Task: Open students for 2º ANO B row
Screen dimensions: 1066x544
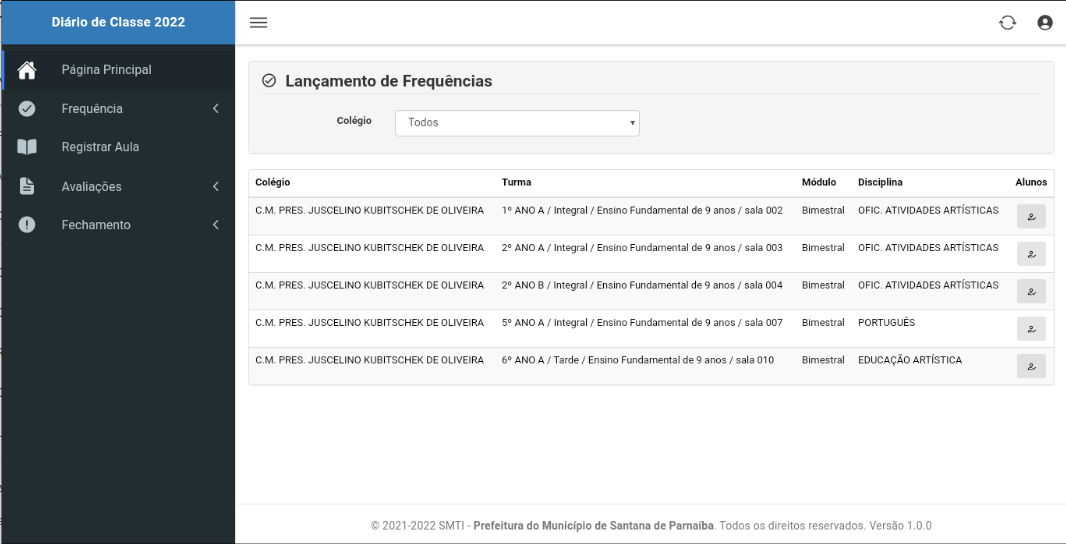Action: (x=1031, y=291)
